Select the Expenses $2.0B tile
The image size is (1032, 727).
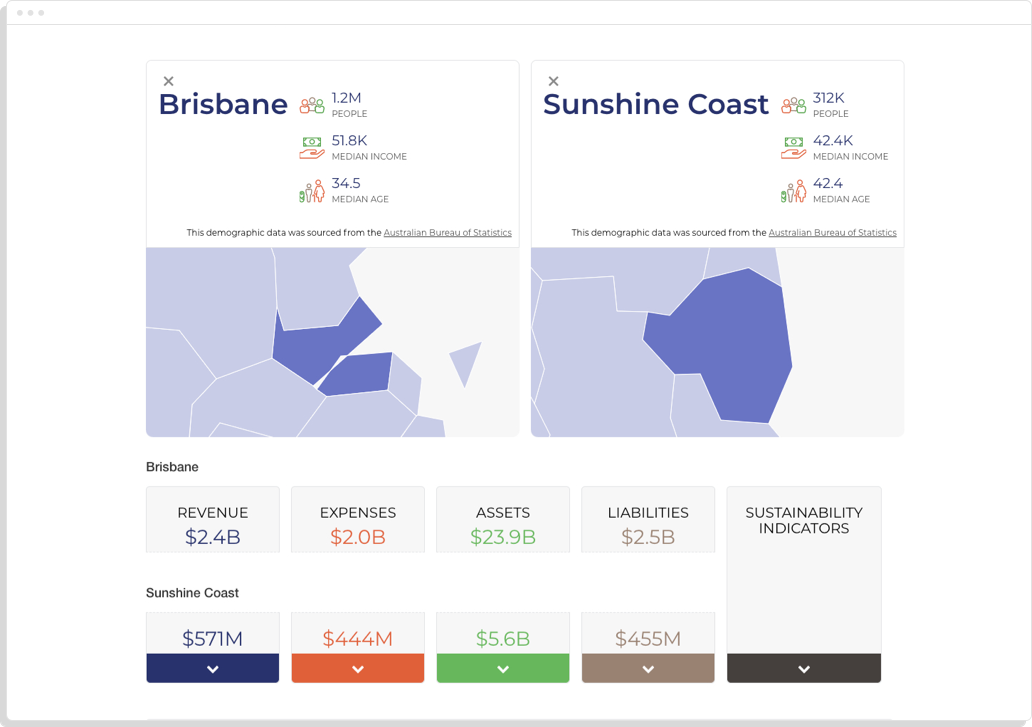click(x=357, y=519)
